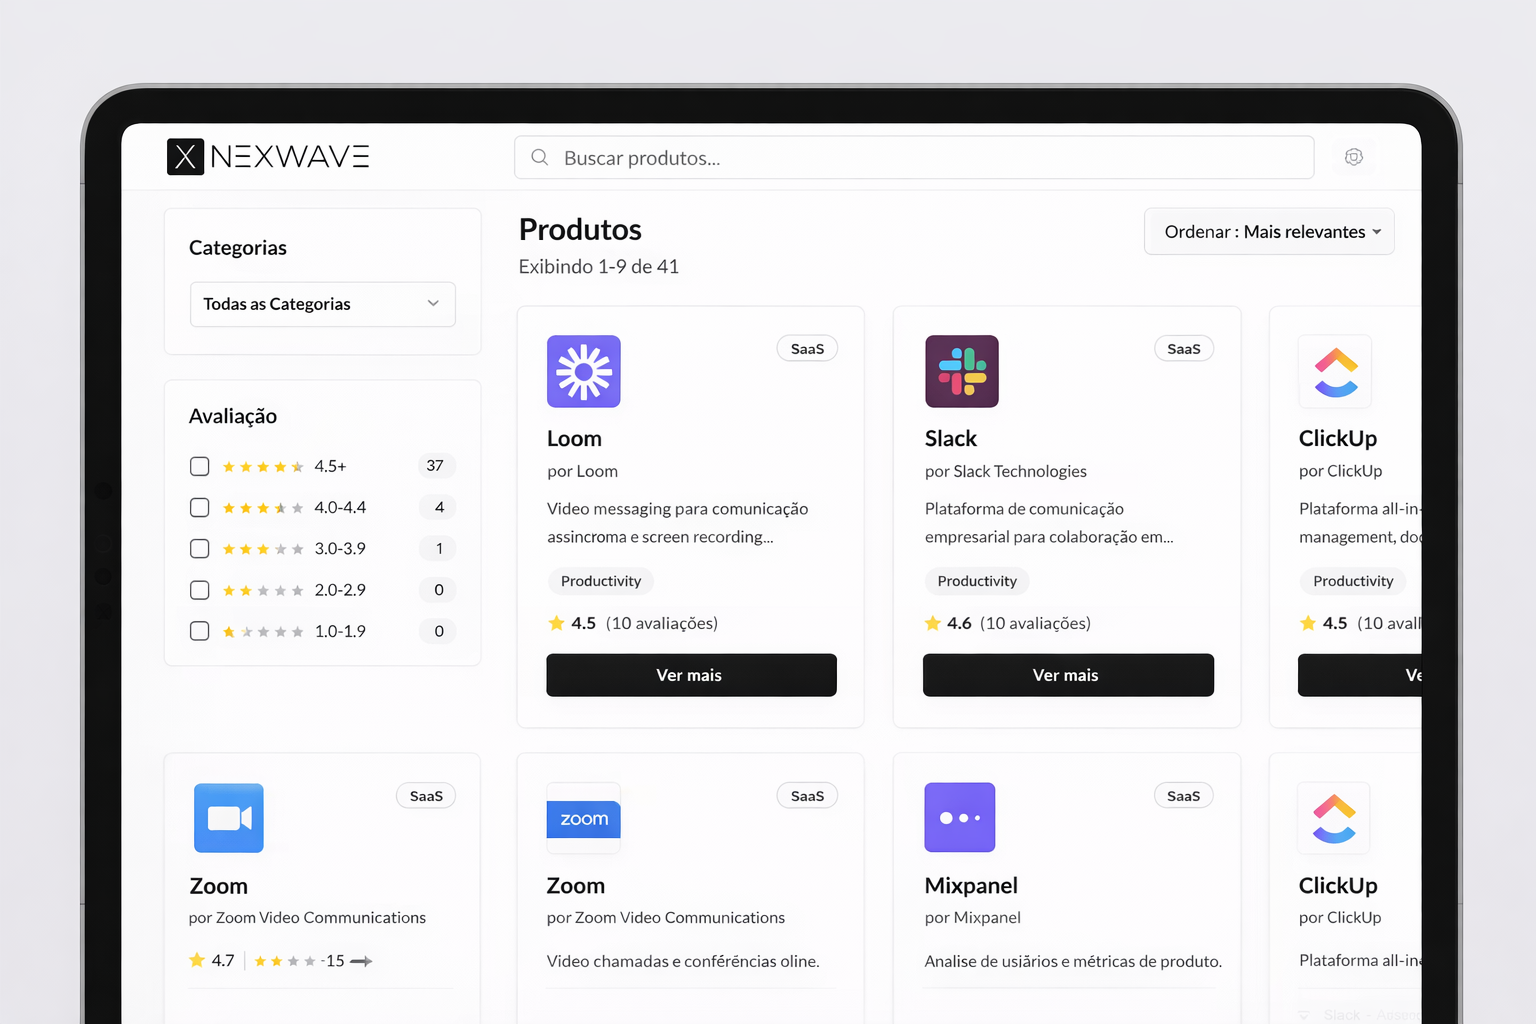Click Productivity tag on Slack card

click(x=977, y=581)
